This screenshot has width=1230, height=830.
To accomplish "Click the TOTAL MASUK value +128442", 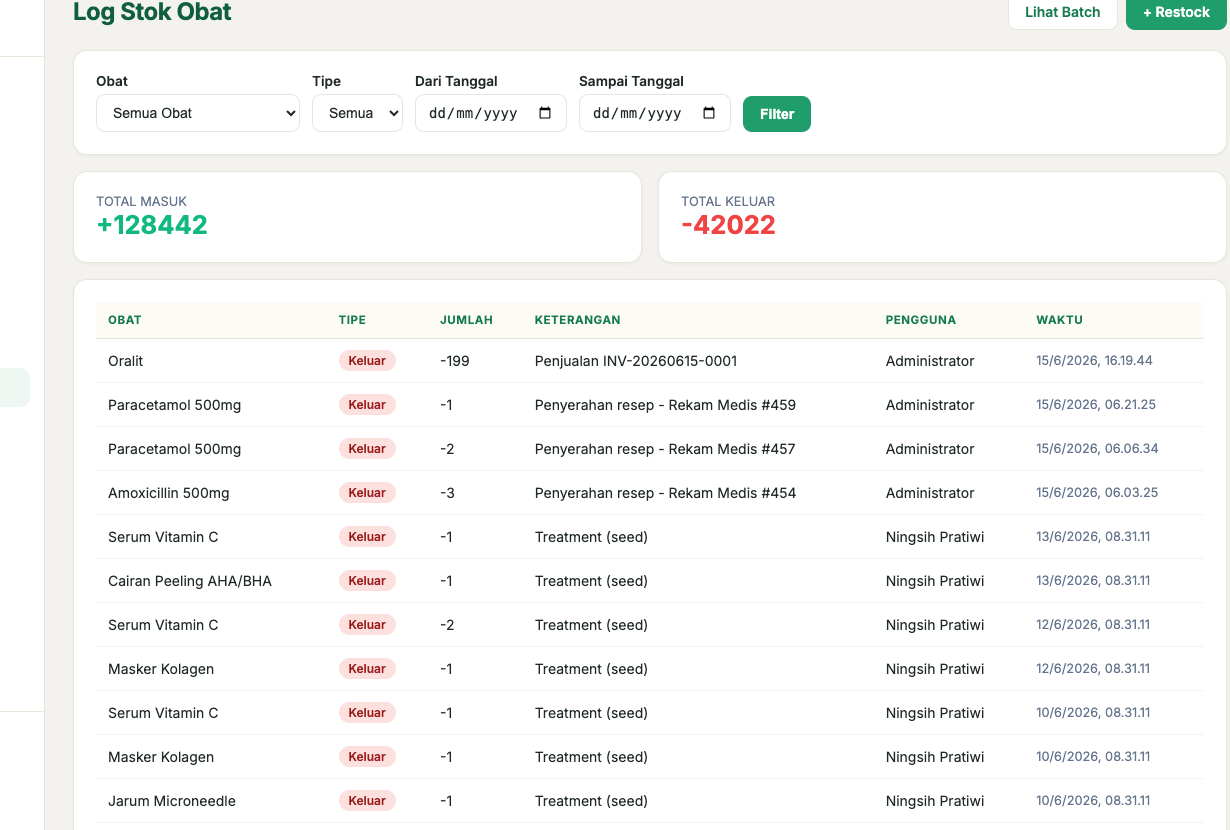I will (152, 225).
